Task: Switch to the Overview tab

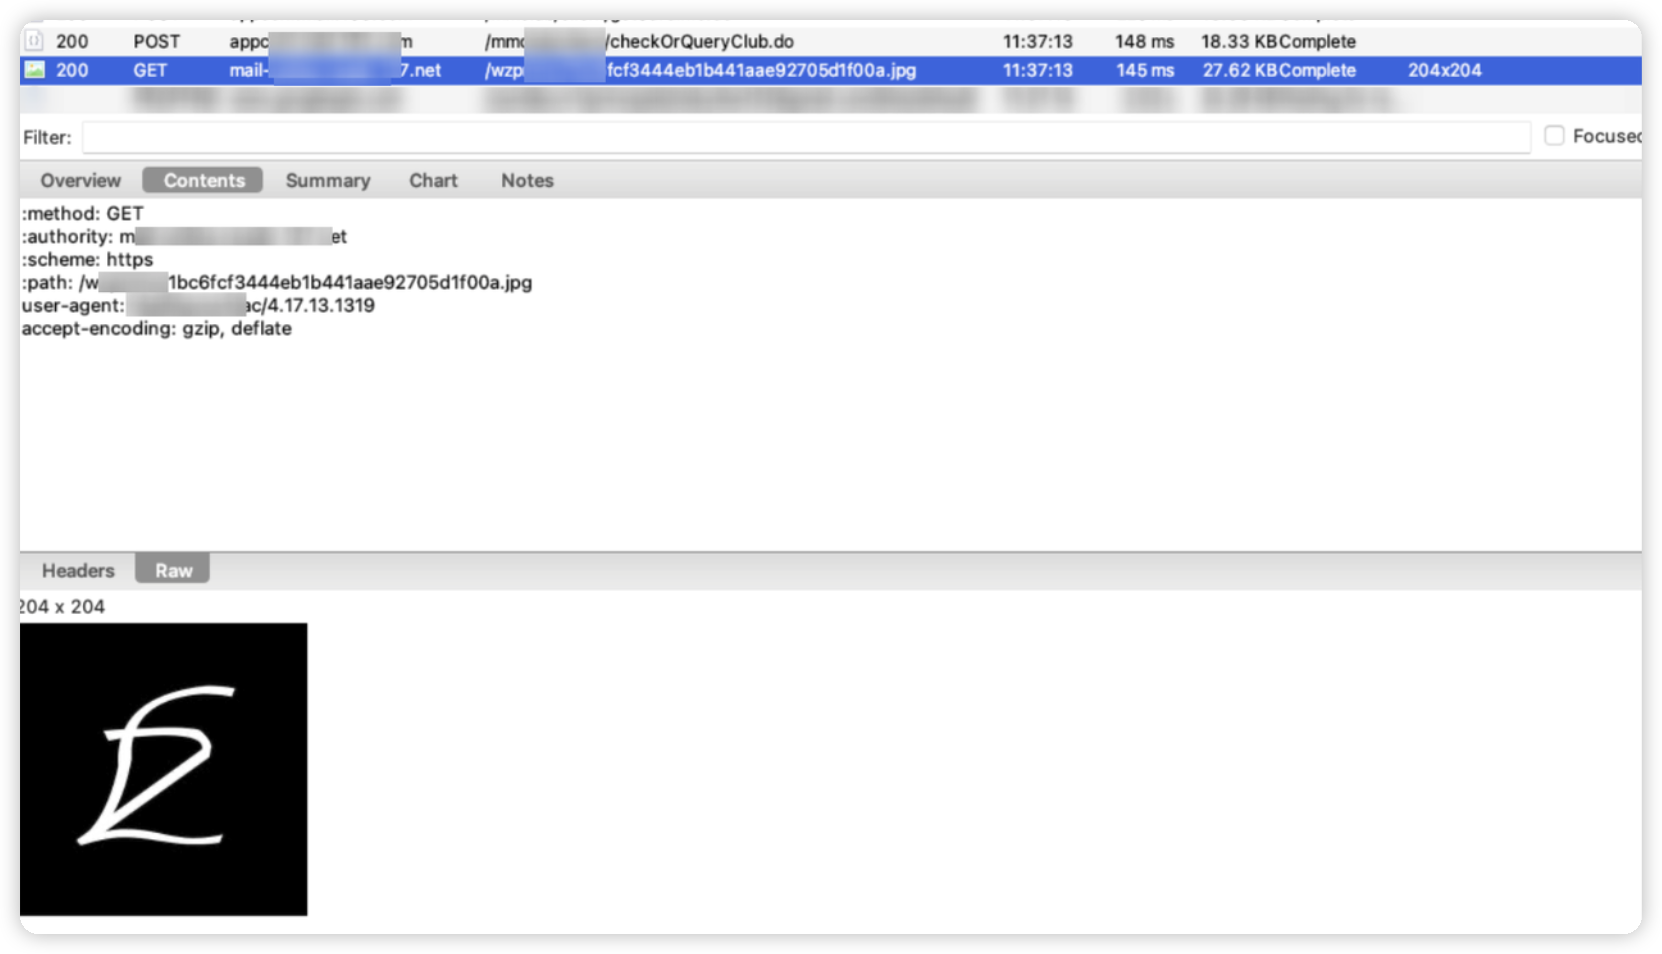Action: pos(80,180)
